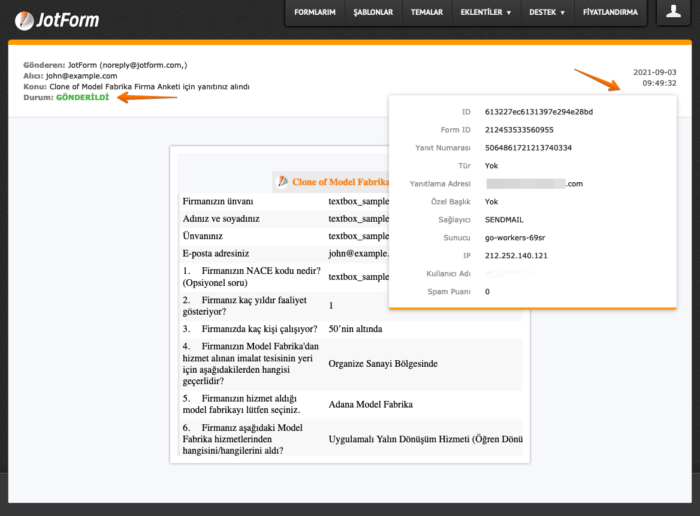Viewport: 700px width, 516px height.
Task: Select the NACE kodu nedir question text
Action: point(252,277)
